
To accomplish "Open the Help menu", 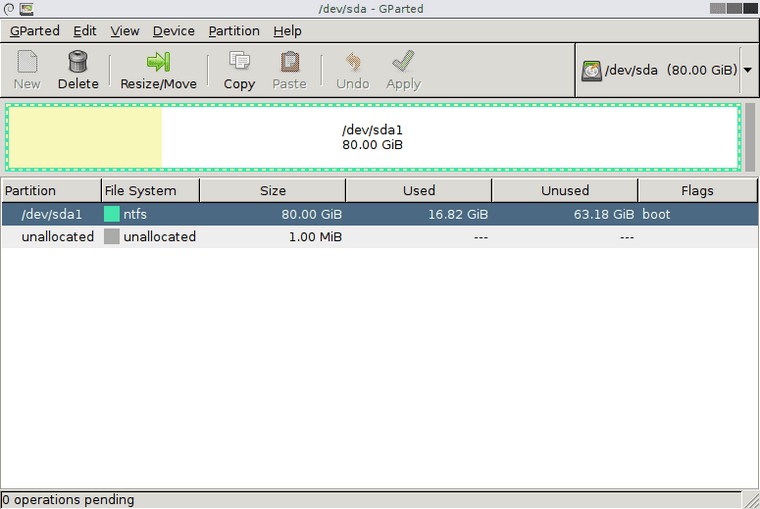I will (287, 31).
